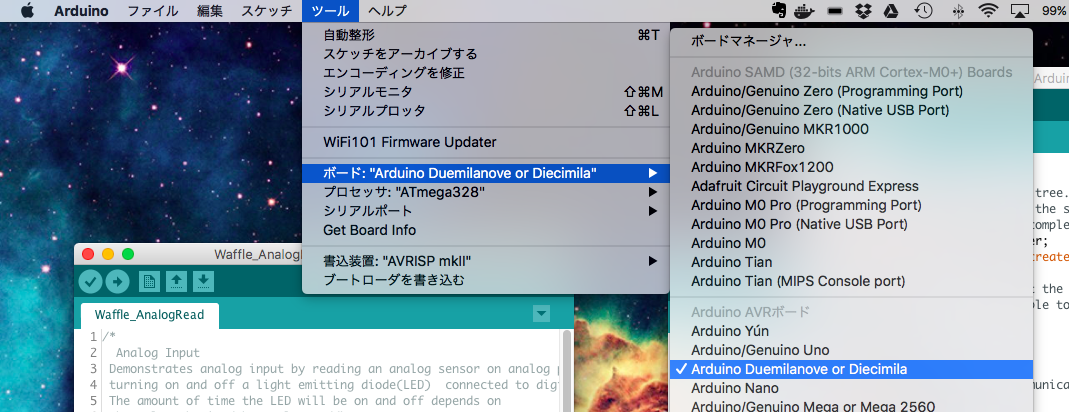This screenshot has height=412, width=1069.
Task: Select ブートローダを書き込む
Action: point(486,280)
